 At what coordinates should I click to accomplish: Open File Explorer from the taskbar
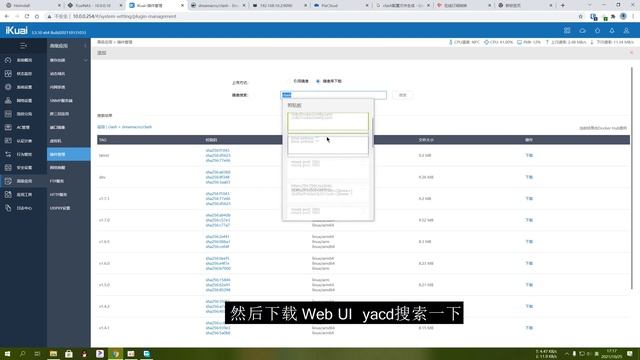pyautogui.click(x=53, y=354)
